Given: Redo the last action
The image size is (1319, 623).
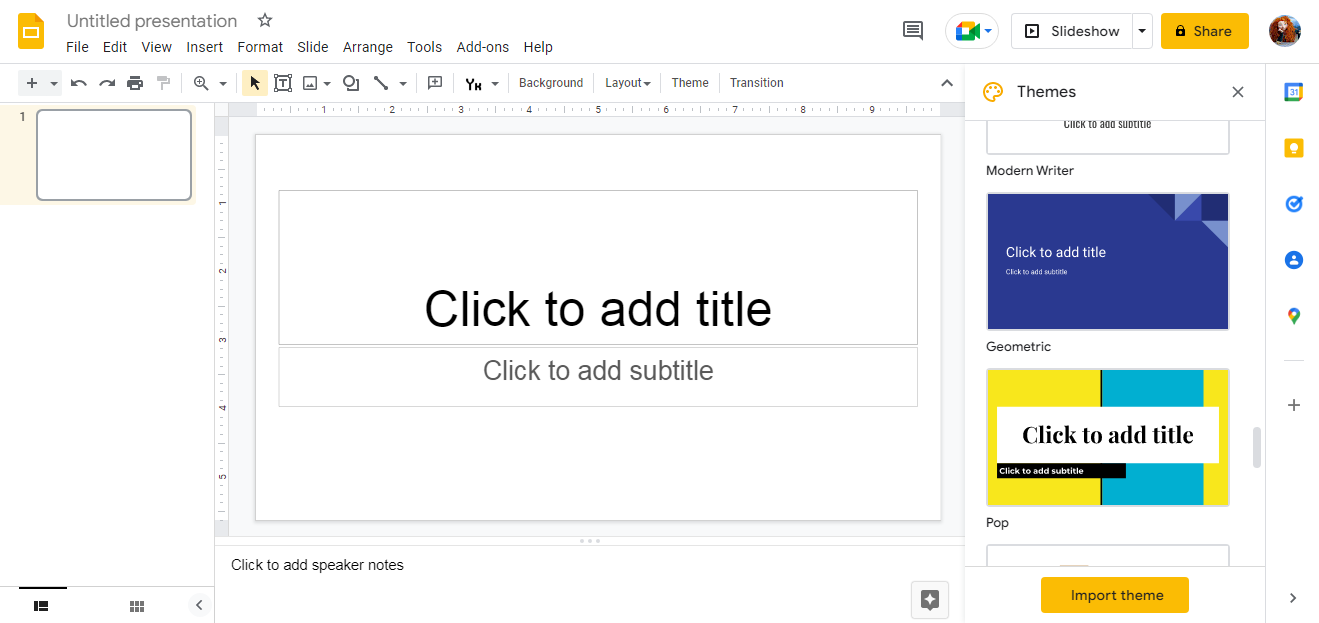Looking at the screenshot, I should (107, 83).
